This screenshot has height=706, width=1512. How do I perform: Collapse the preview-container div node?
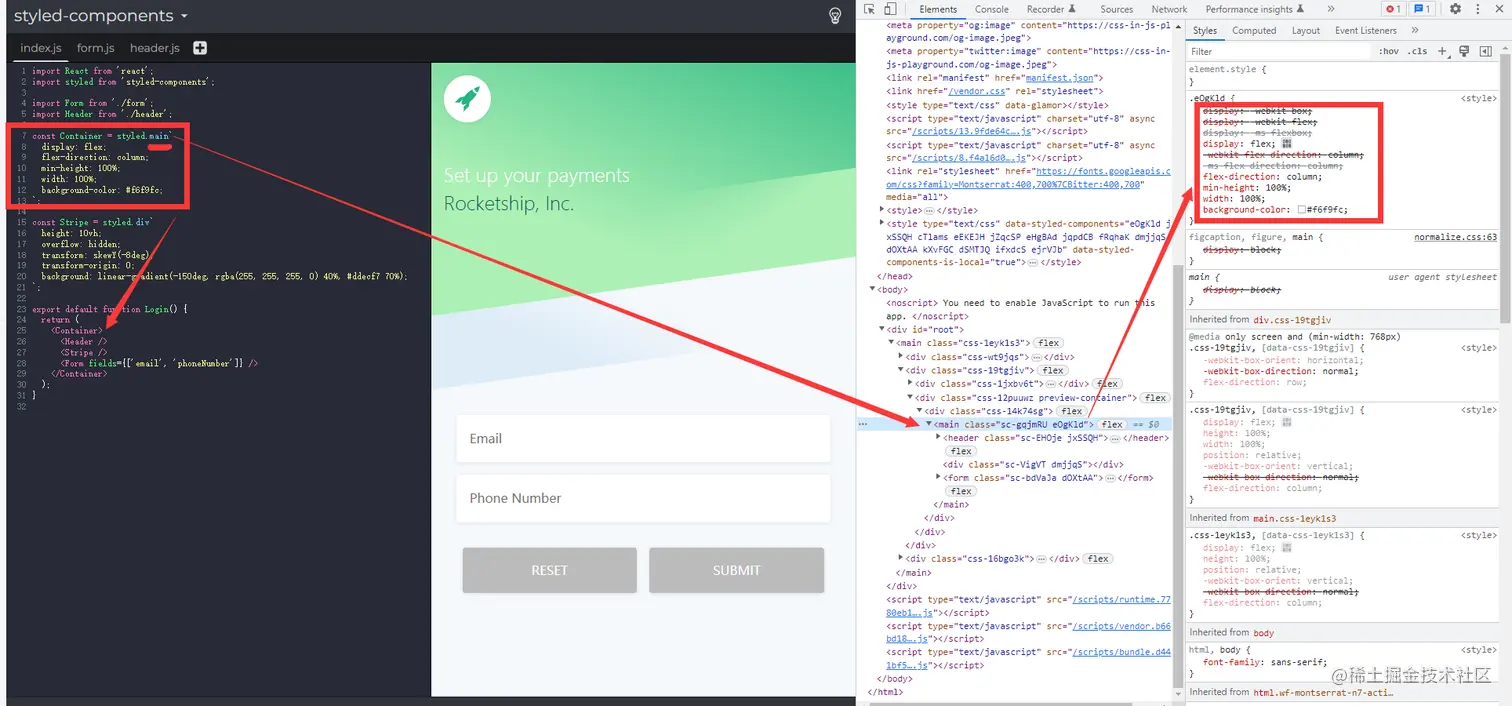click(x=909, y=397)
